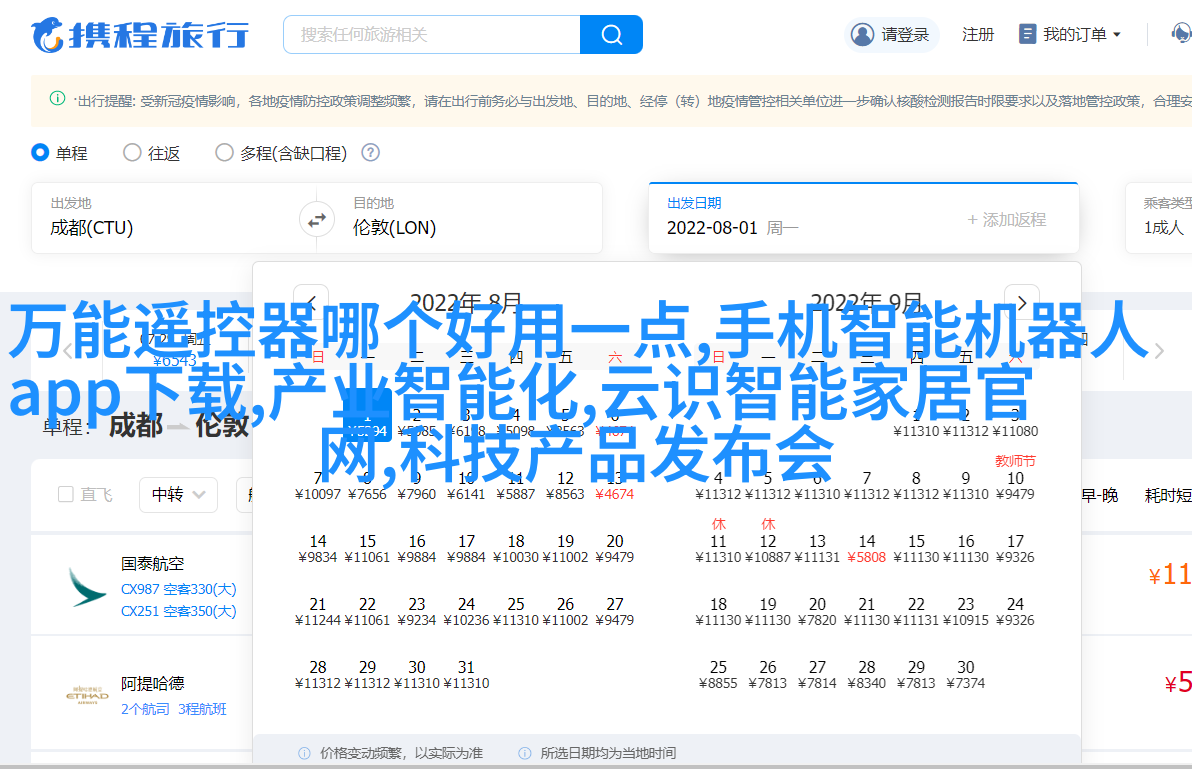Select August 16 in the calendar

[x=417, y=549]
